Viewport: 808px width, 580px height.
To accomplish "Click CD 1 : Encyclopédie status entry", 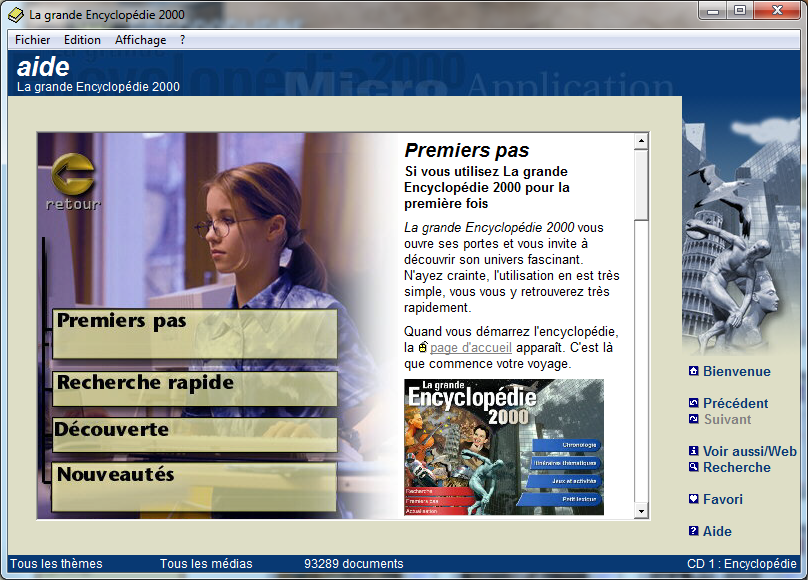I will 742,564.
